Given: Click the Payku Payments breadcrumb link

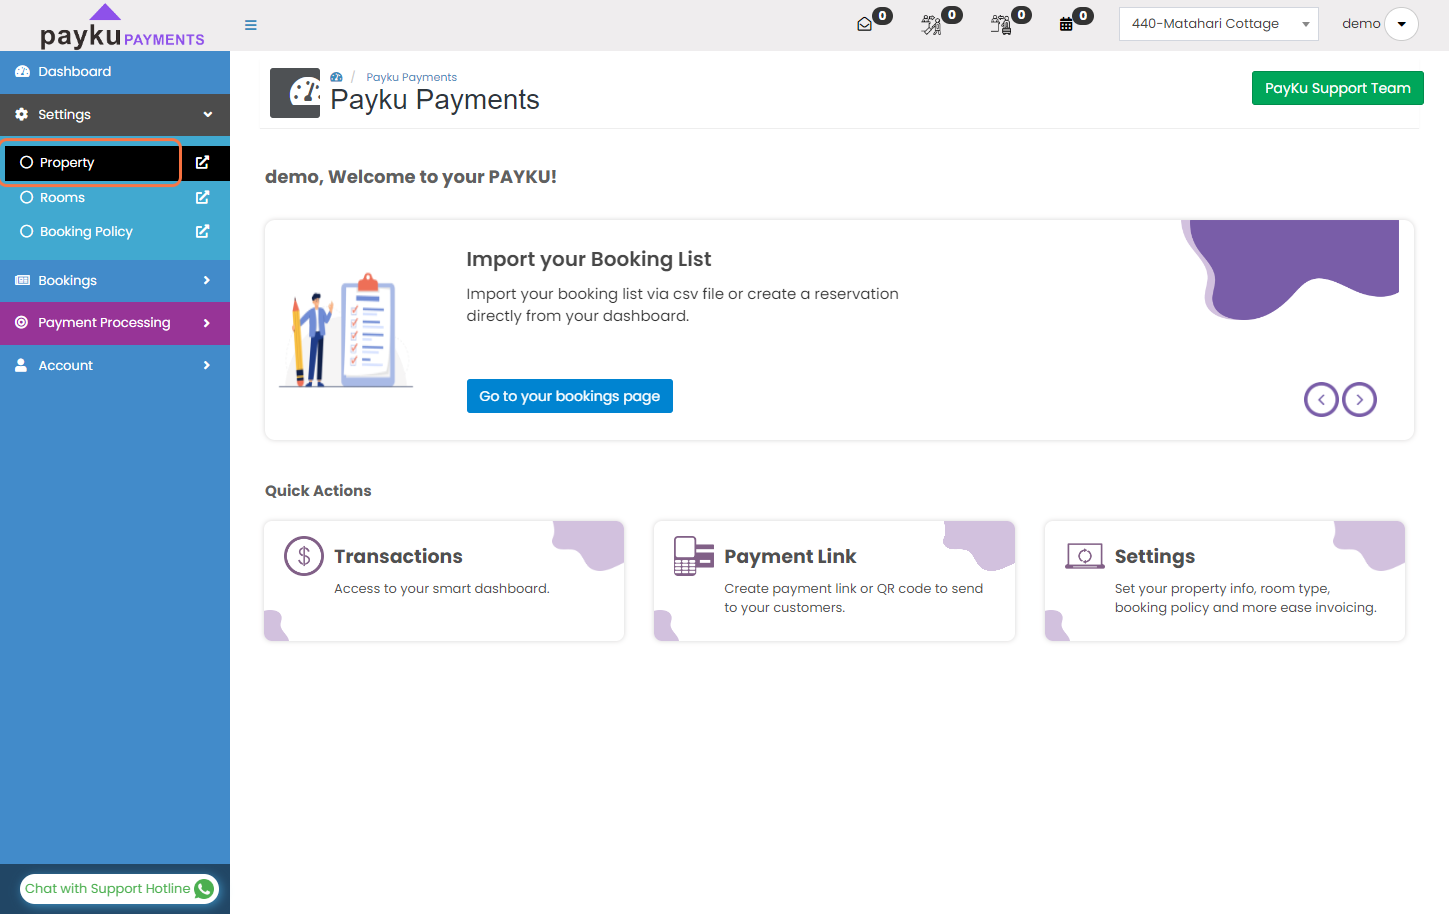Looking at the screenshot, I should pos(411,77).
